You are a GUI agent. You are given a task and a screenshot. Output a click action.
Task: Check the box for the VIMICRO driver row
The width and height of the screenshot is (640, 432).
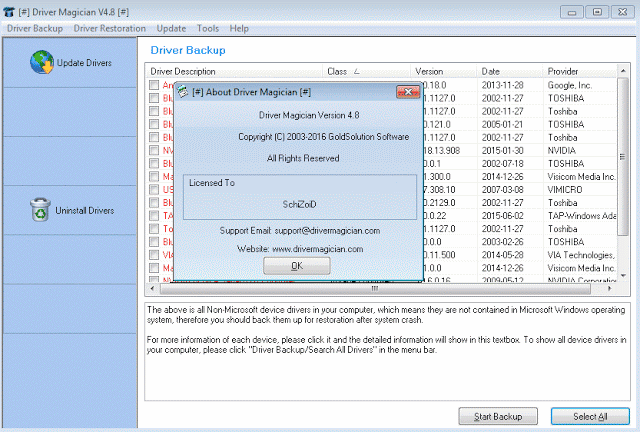pyautogui.click(x=154, y=189)
